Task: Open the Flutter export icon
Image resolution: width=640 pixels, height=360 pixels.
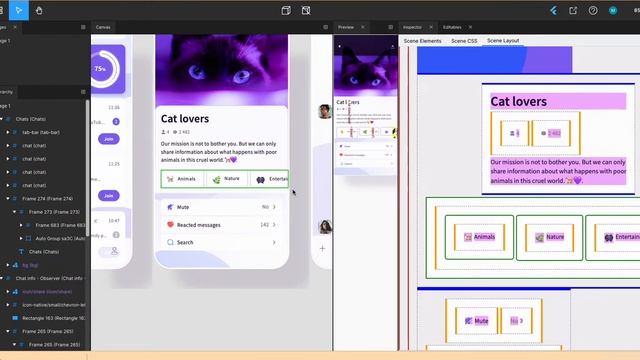Action: tap(553, 11)
